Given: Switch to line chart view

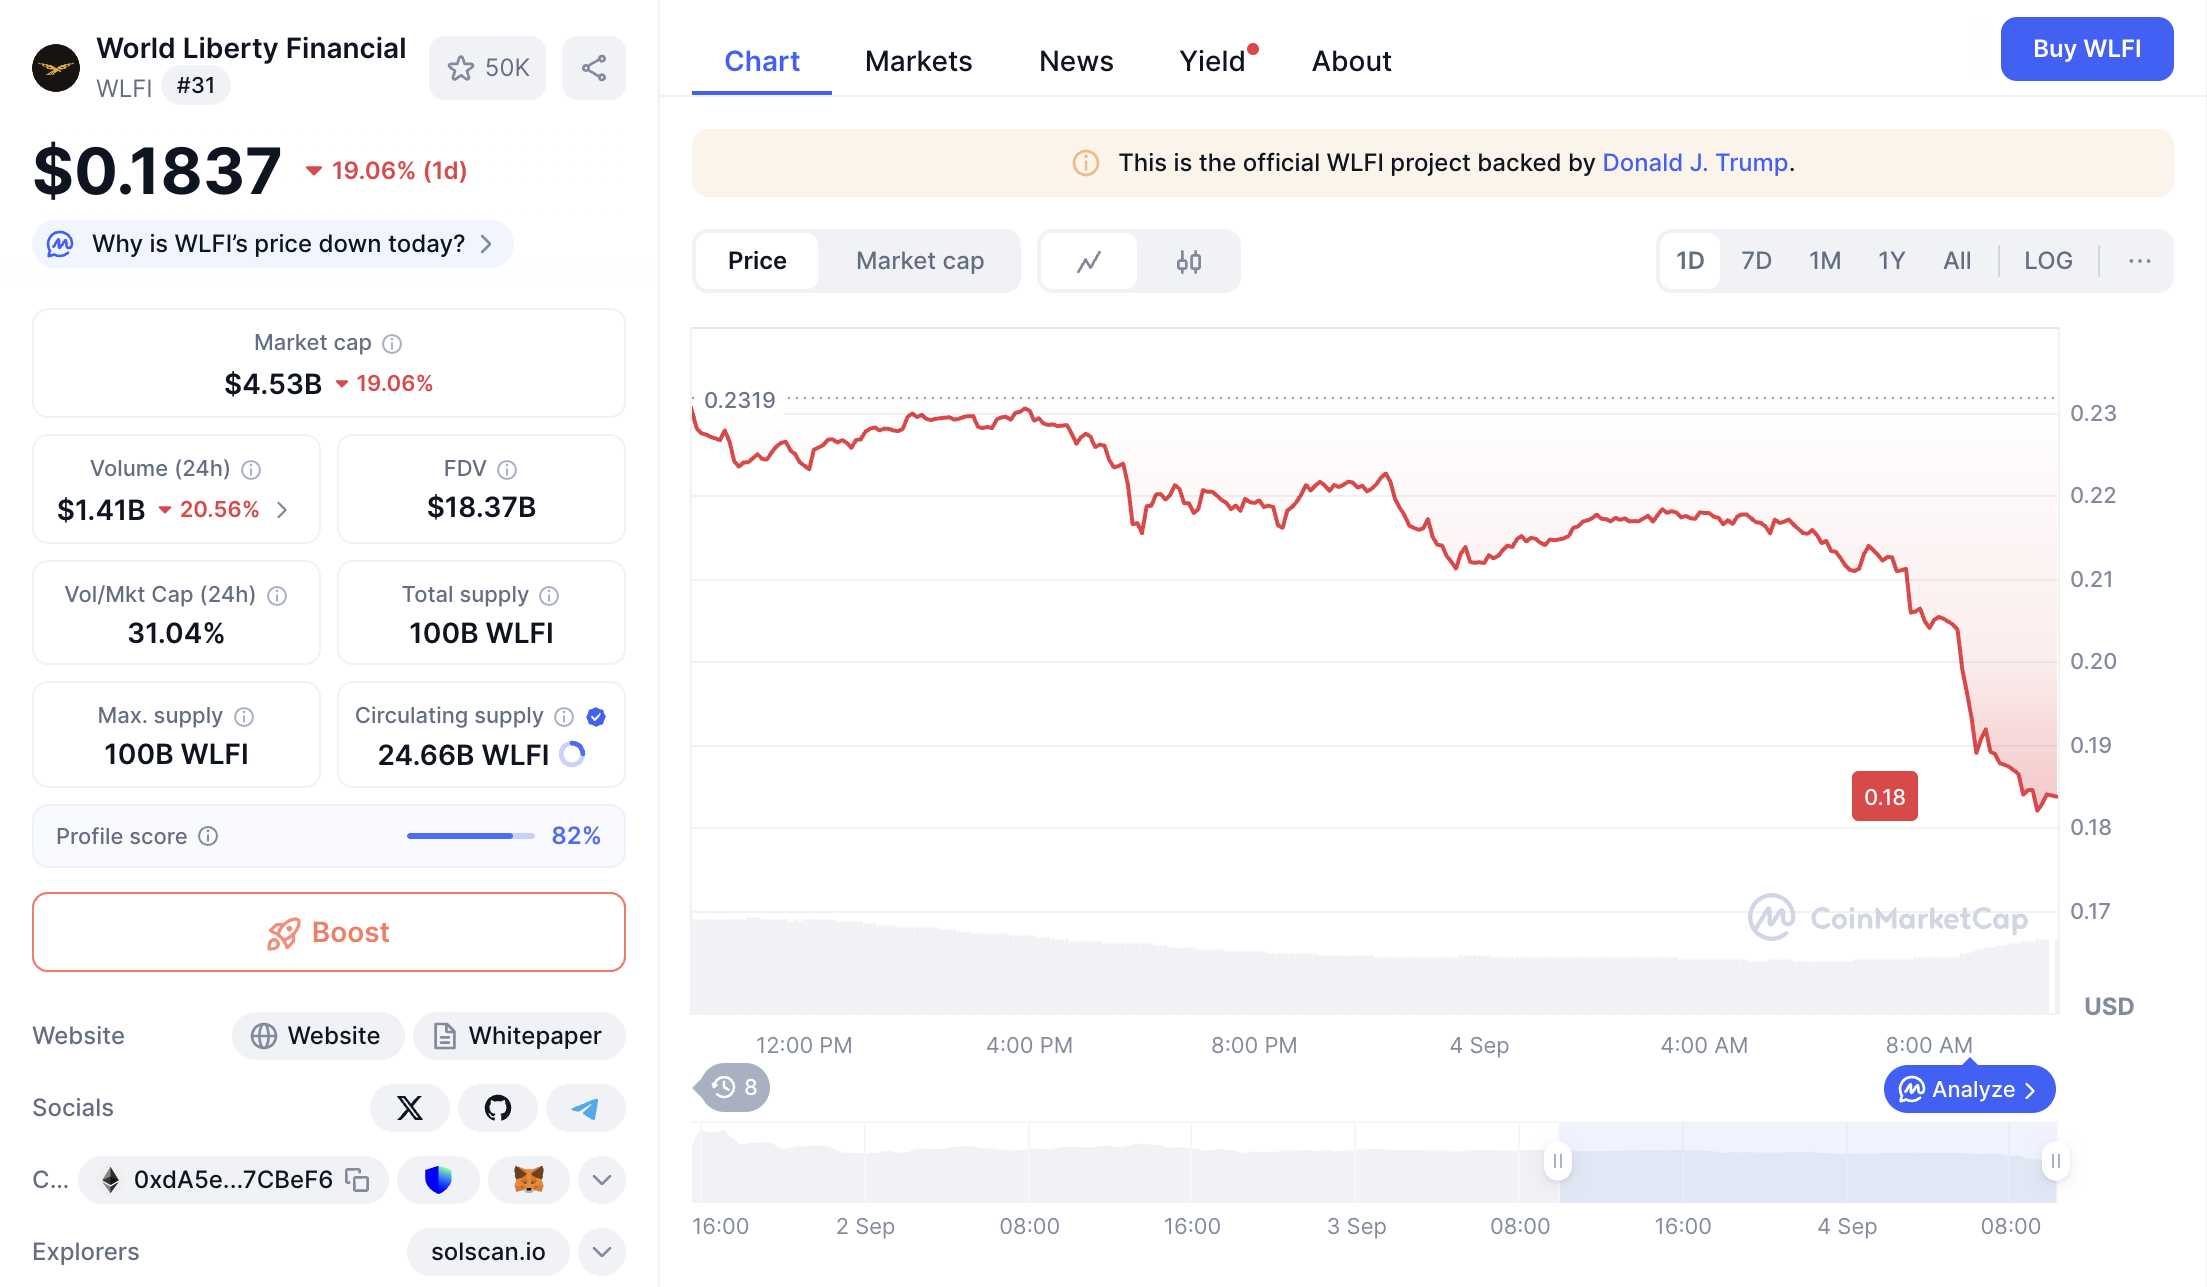Looking at the screenshot, I should click(x=1089, y=262).
